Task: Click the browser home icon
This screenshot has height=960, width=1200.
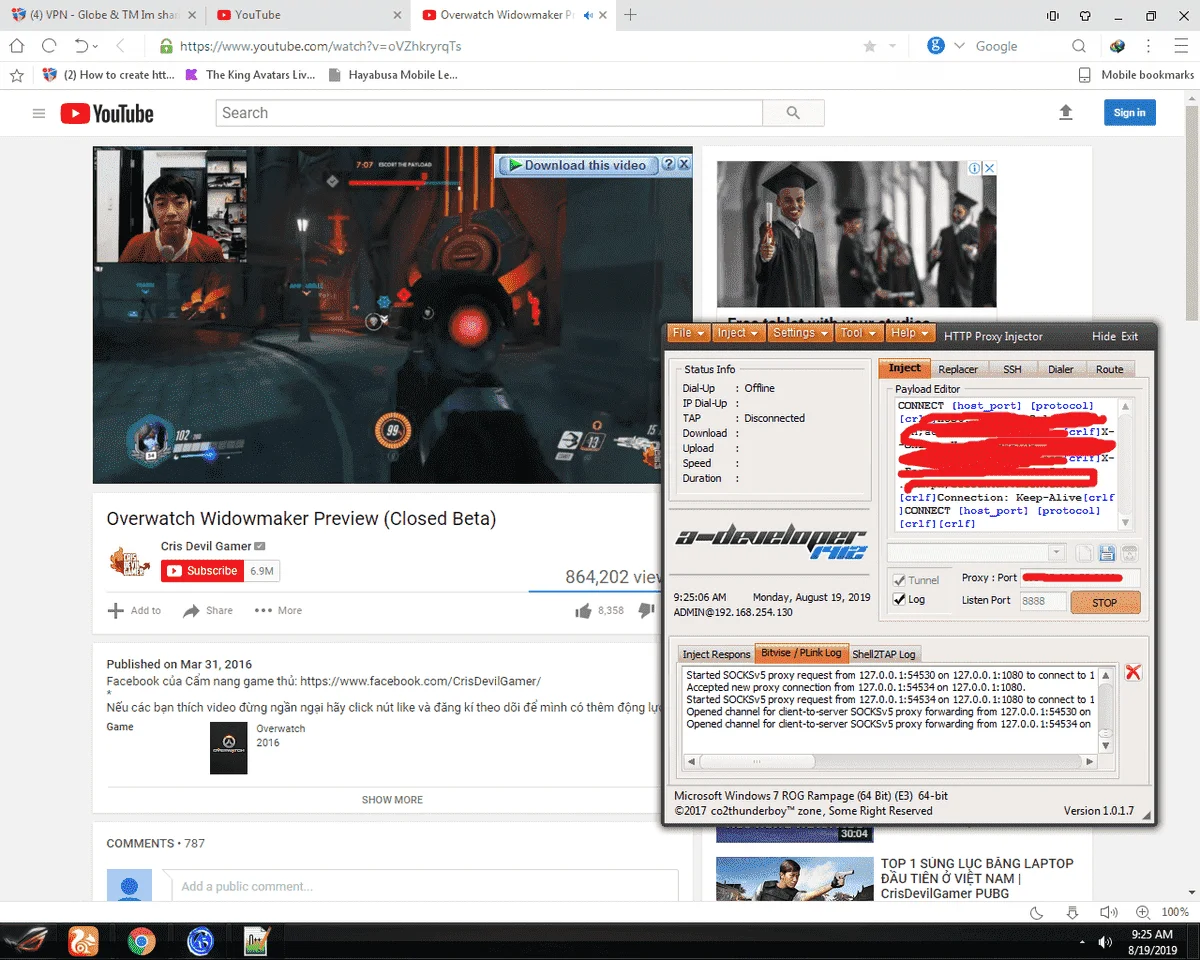Action: point(16,46)
